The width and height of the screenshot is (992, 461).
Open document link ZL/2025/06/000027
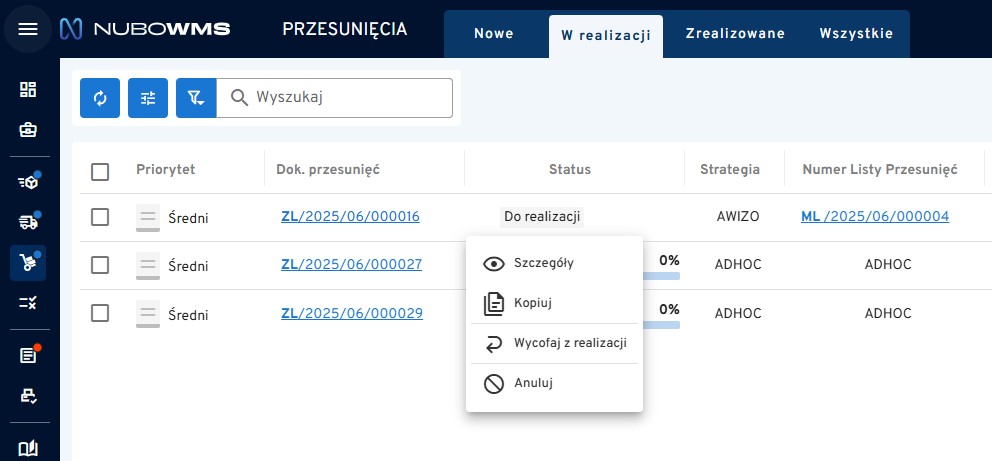351,265
